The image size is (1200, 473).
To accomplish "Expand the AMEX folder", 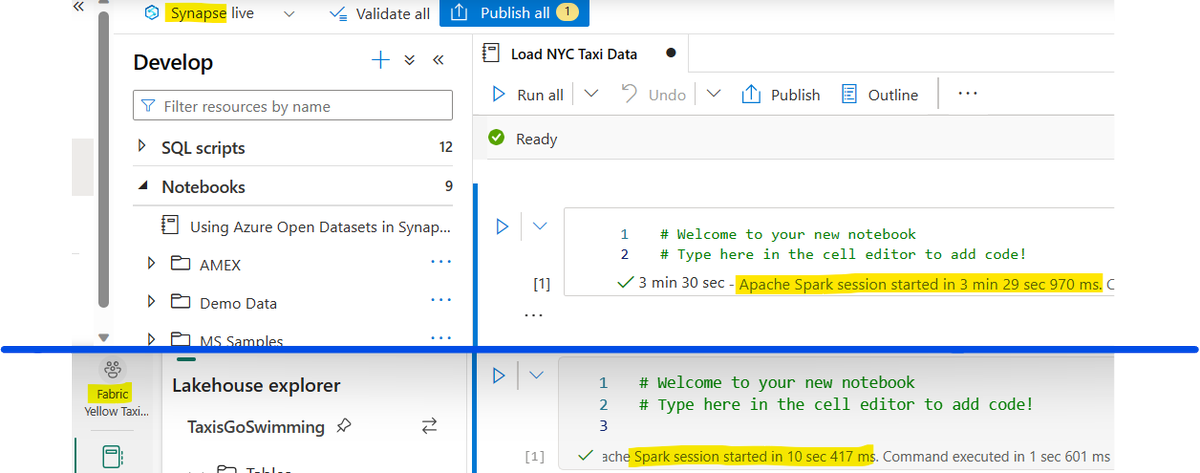I will click(x=152, y=264).
